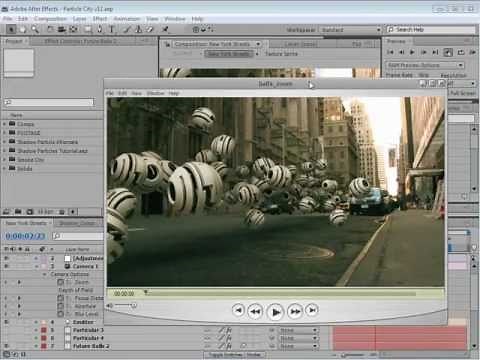Select the Rectangle mask tool
Screen dimensions: 480x360
click(88, 29)
